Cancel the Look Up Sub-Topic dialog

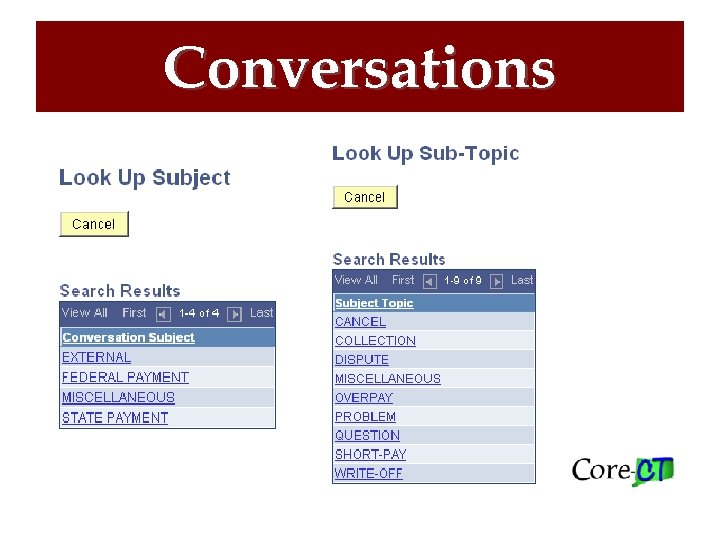(365, 197)
